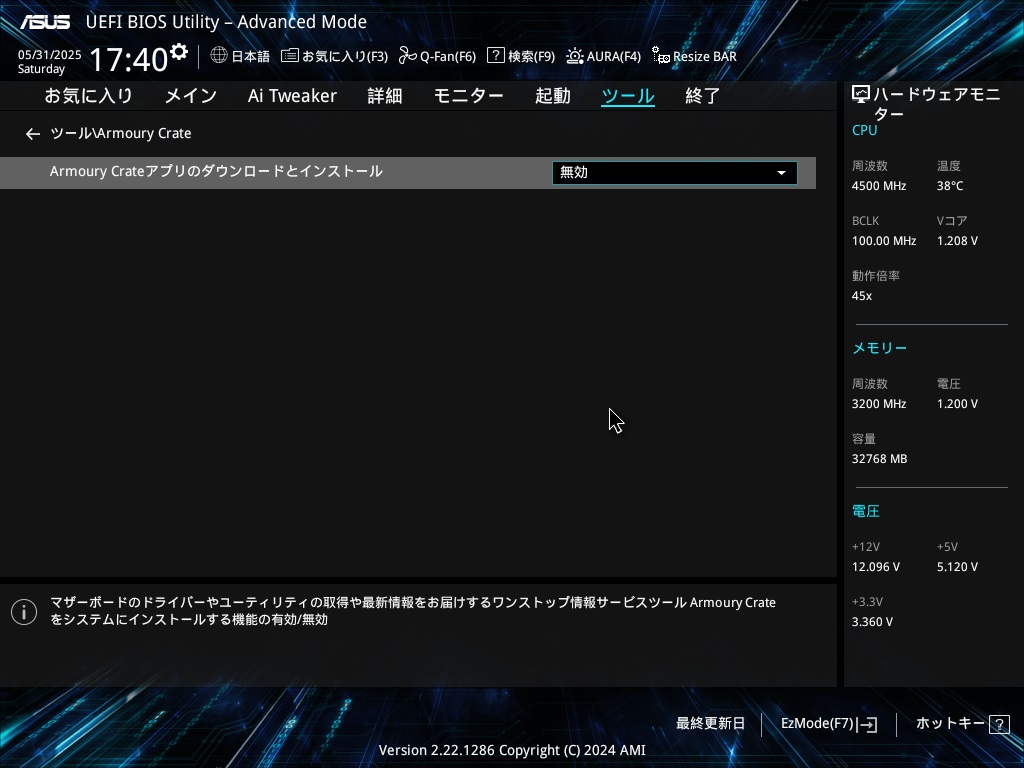Open the Ai Tweaker tab
The height and width of the screenshot is (768, 1024).
click(x=292, y=96)
